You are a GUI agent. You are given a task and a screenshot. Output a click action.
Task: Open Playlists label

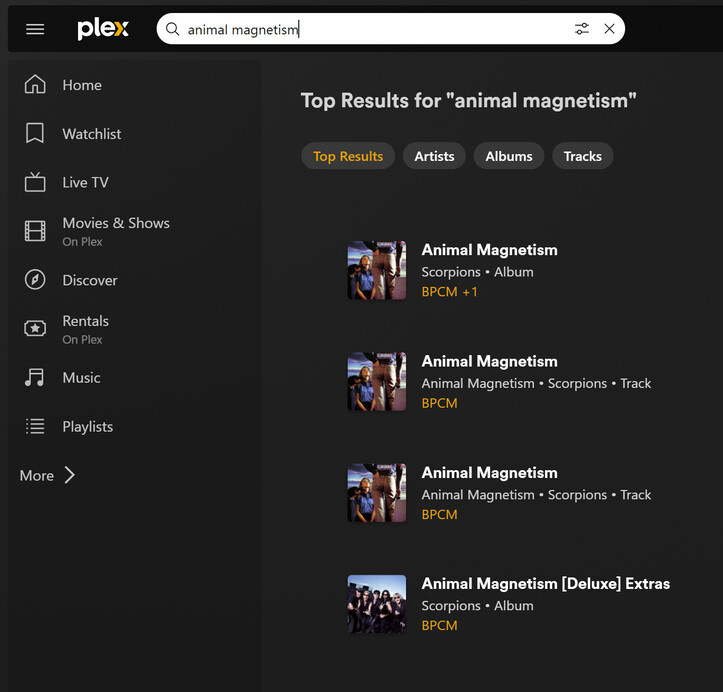pyautogui.click(x=88, y=427)
